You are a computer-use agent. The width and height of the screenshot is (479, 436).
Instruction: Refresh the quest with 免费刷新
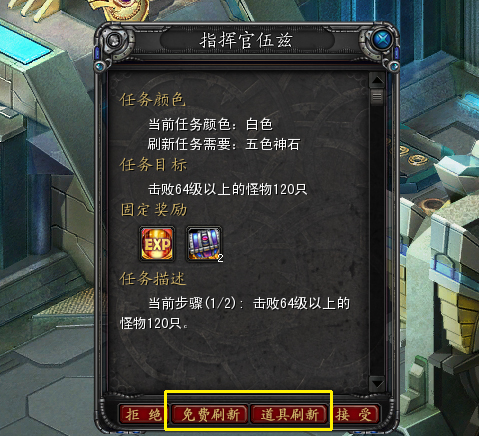pos(210,415)
